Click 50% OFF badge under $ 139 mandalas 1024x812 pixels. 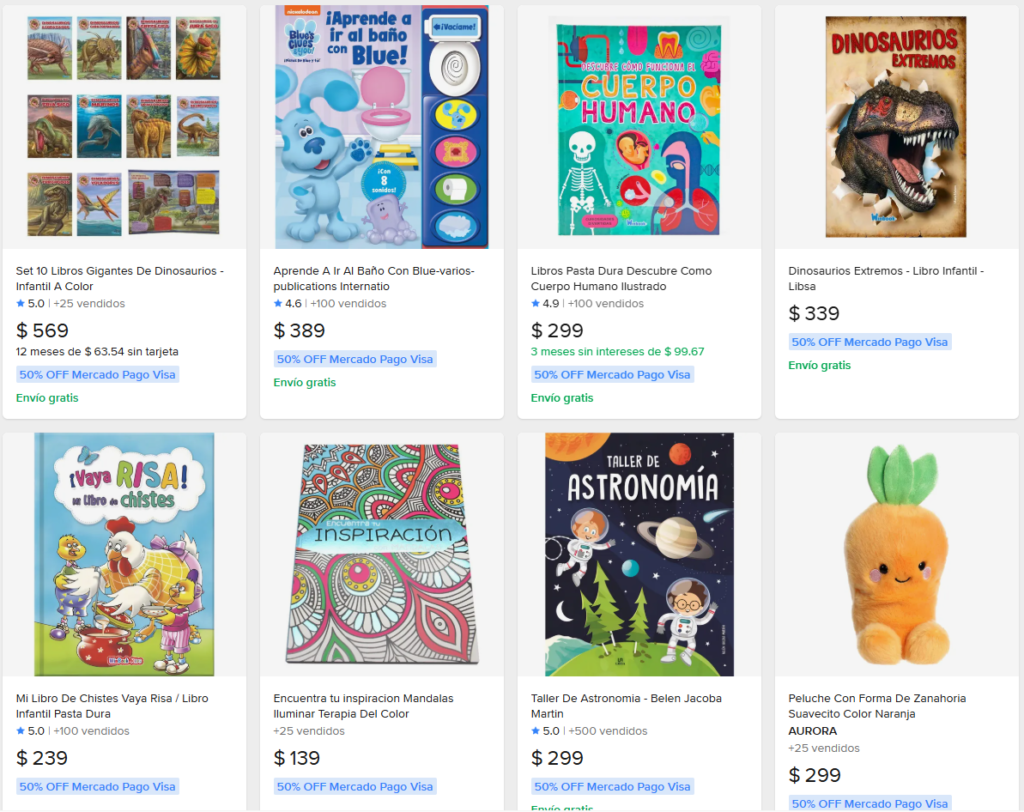click(355, 787)
